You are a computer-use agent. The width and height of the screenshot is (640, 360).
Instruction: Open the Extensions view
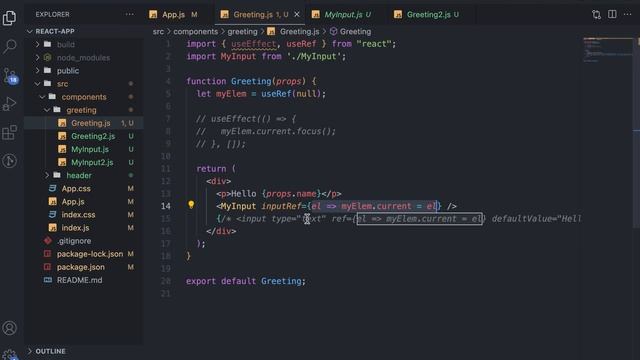tap(9, 133)
